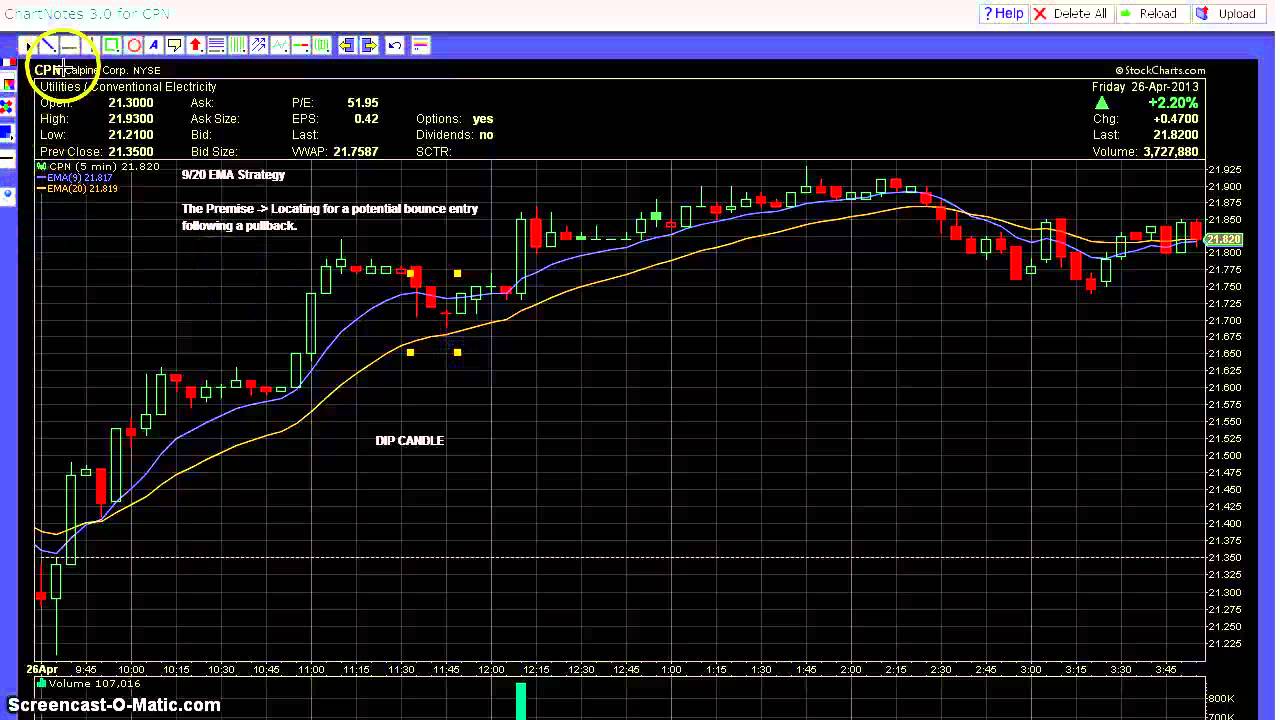
Task: Click the yellow left-arrow move back icon
Action: click(x=348, y=45)
